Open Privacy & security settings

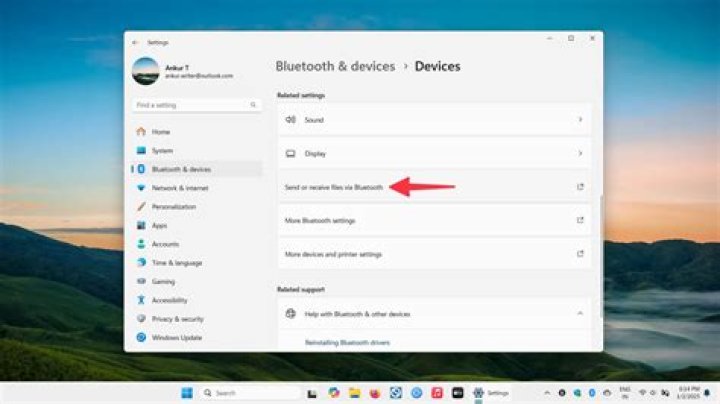click(x=197, y=319)
